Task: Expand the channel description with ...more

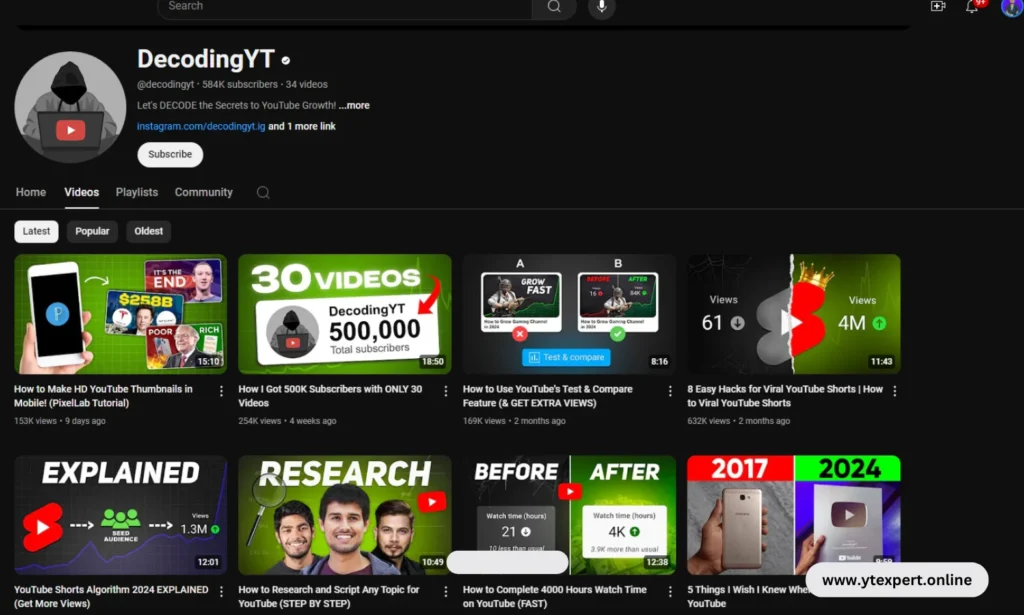Action: (x=354, y=104)
